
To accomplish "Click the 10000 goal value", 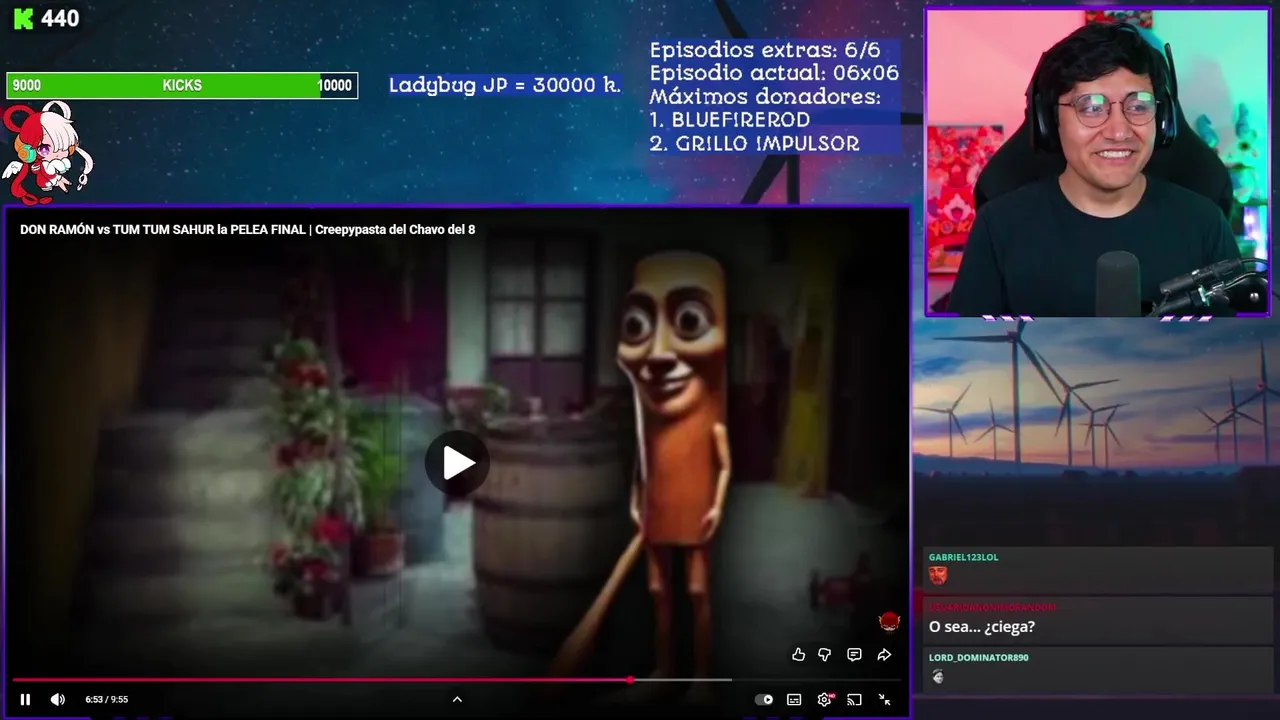I will (x=335, y=86).
